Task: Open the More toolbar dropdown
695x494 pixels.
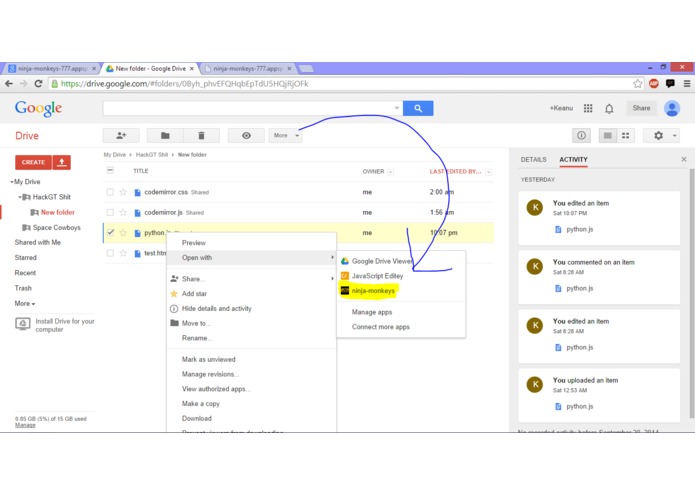Action: (x=285, y=136)
